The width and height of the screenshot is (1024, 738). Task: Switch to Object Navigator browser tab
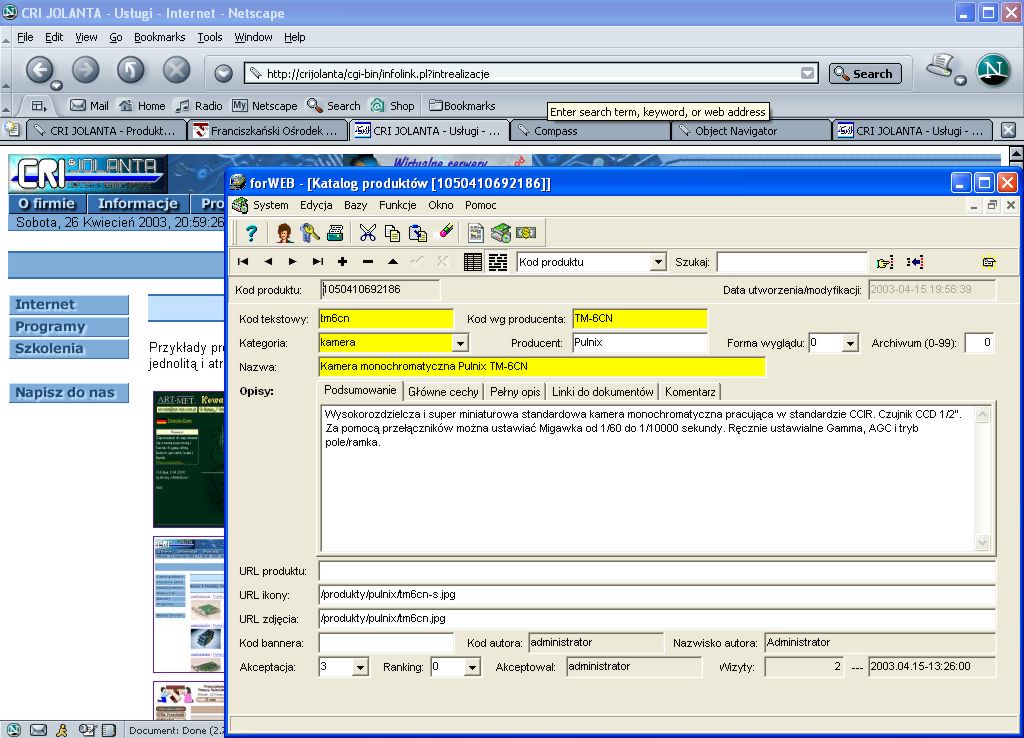pyautogui.click(x=752, y=131)
